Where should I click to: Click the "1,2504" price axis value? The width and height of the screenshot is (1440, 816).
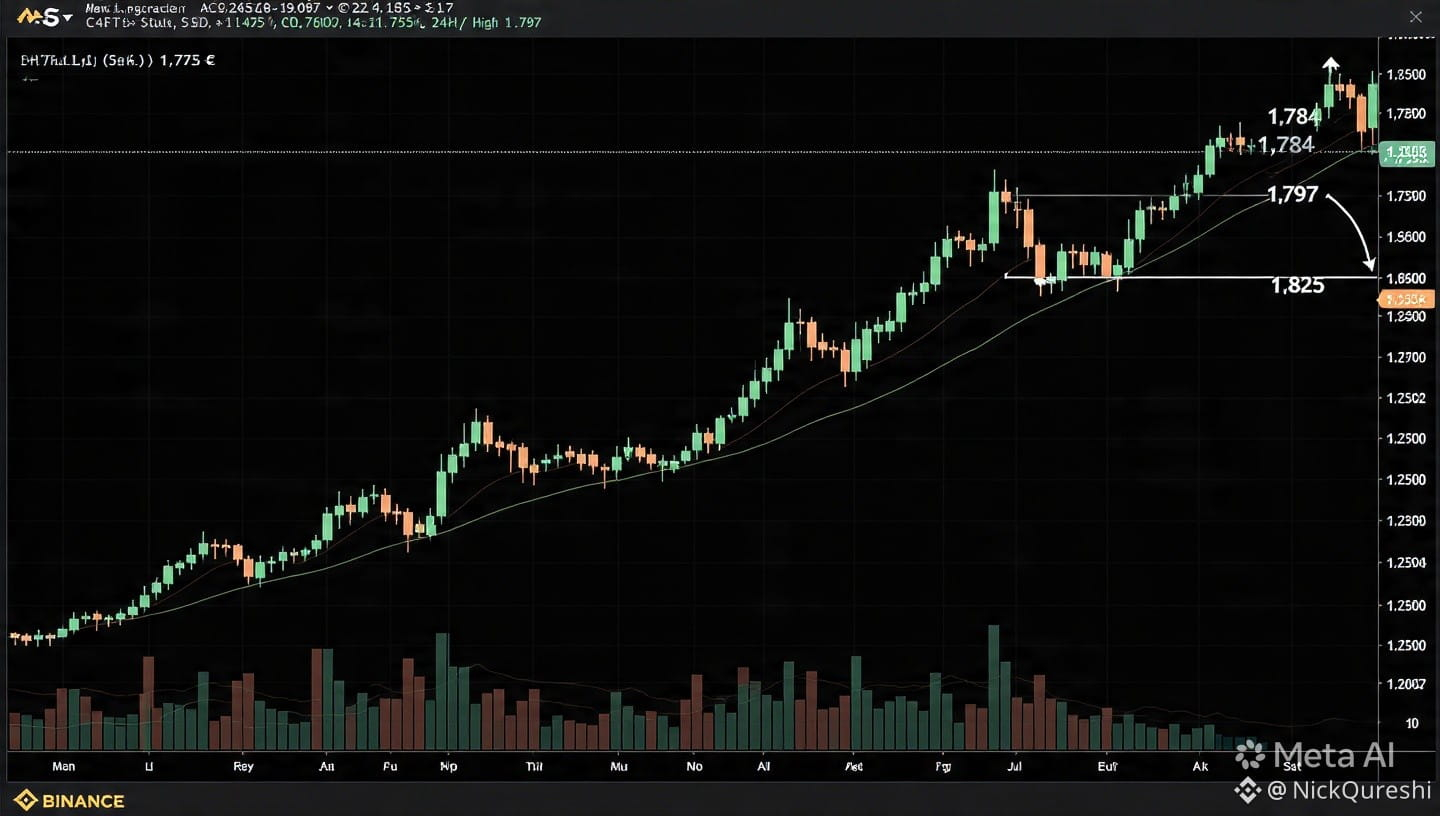[x=1406, y=562]
